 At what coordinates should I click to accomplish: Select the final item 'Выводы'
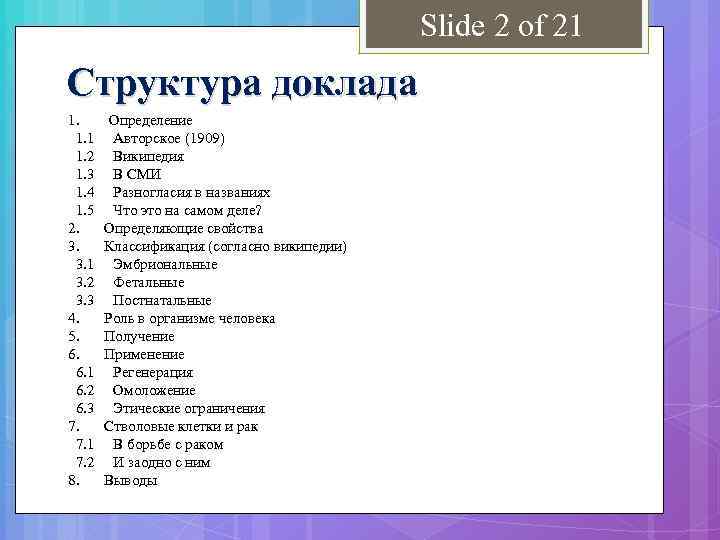coord(131,481)
